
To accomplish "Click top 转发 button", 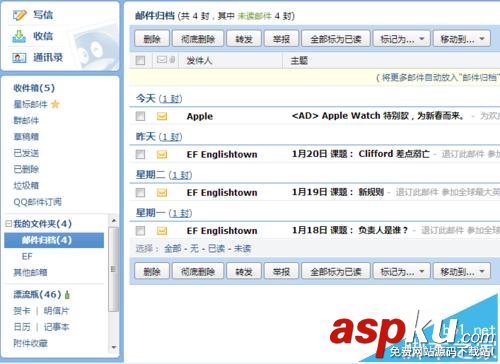I will coord(244,39).
